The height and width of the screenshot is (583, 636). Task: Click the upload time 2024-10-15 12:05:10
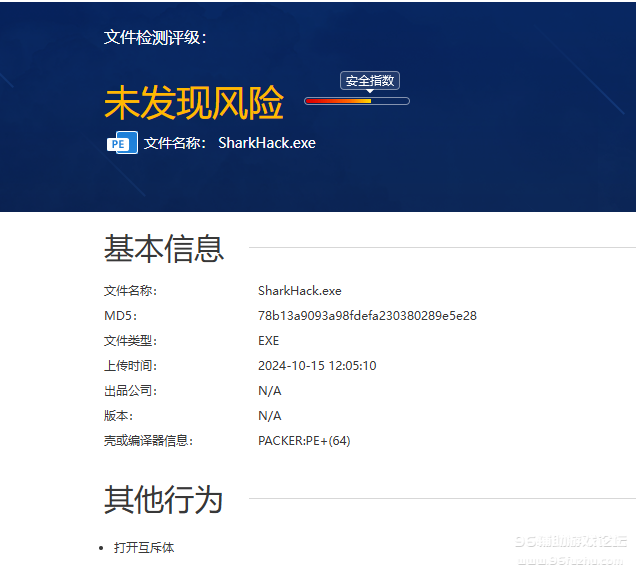pyautogui.click(x=317, y=366)
